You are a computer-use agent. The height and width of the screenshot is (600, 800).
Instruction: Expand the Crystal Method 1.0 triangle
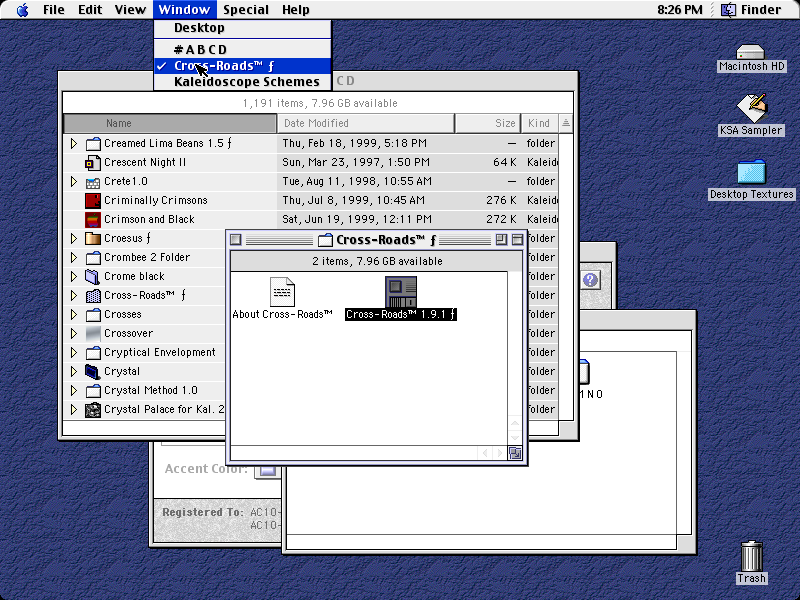73,390
